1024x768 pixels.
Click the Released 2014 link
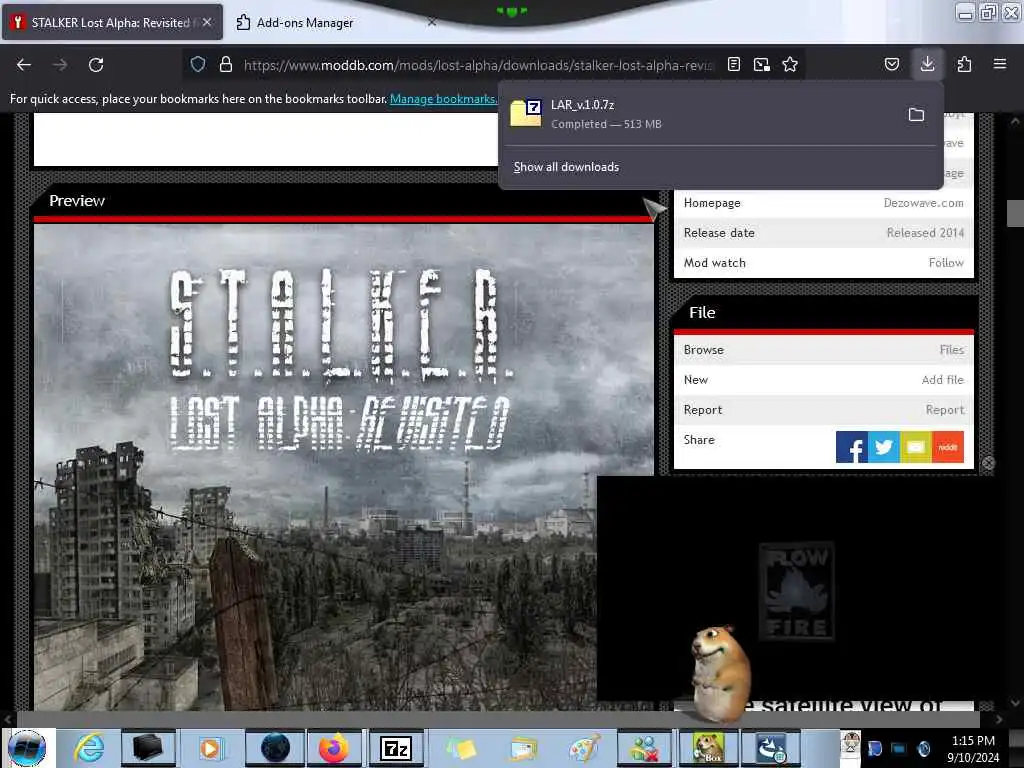pyautogui.click(x=925, y=233)
